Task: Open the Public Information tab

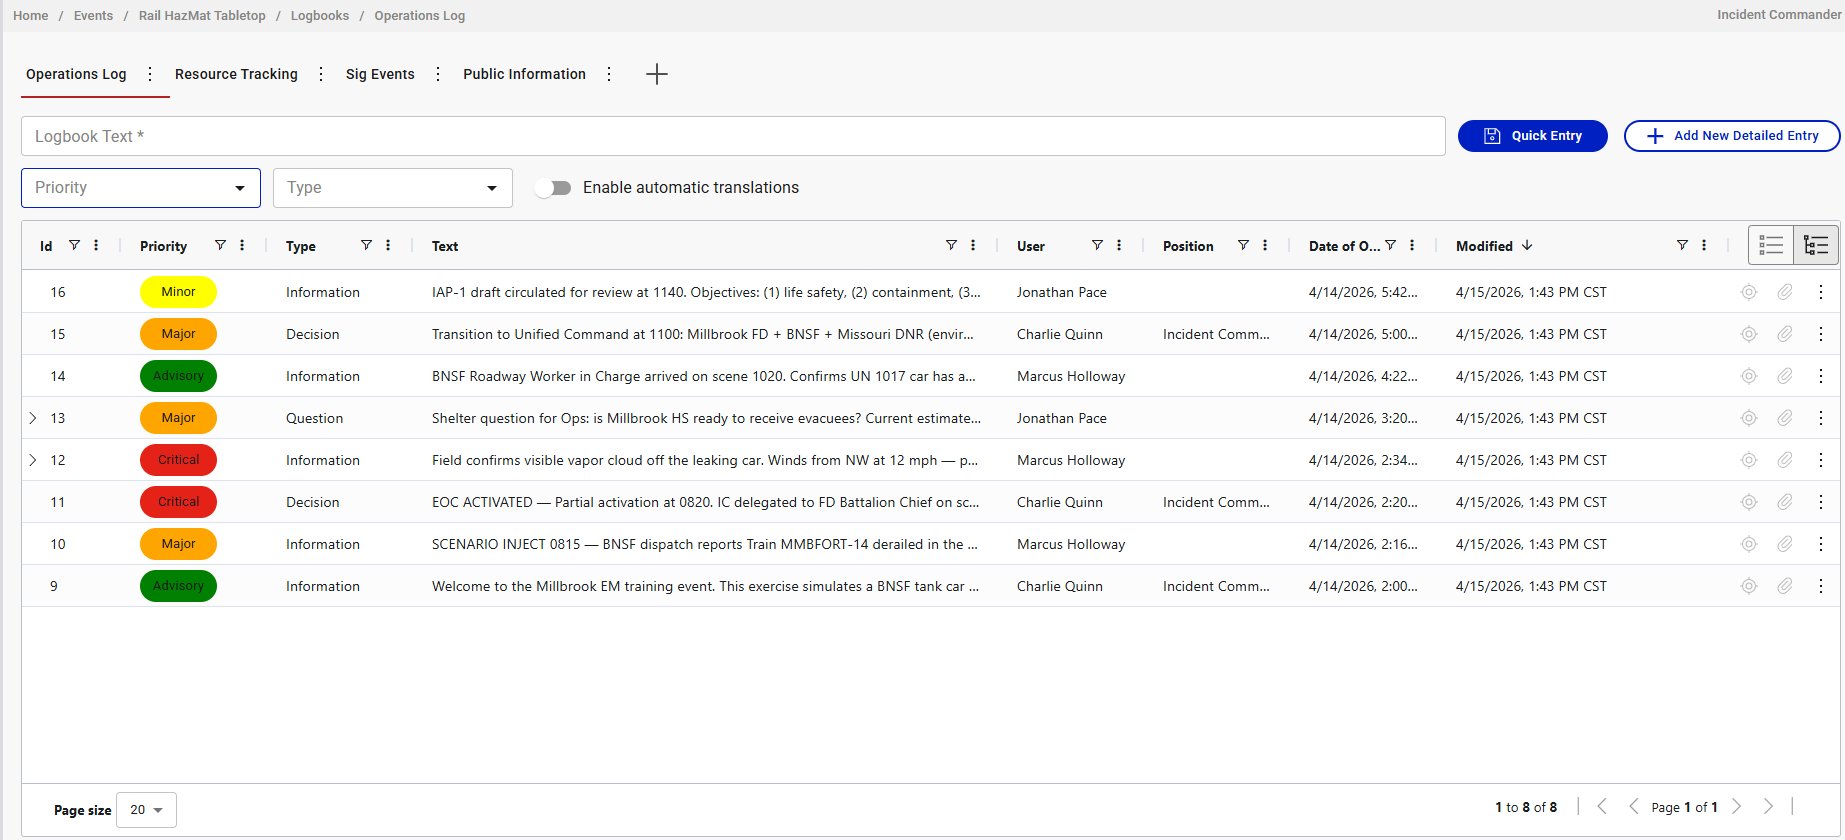Action: 524,74
